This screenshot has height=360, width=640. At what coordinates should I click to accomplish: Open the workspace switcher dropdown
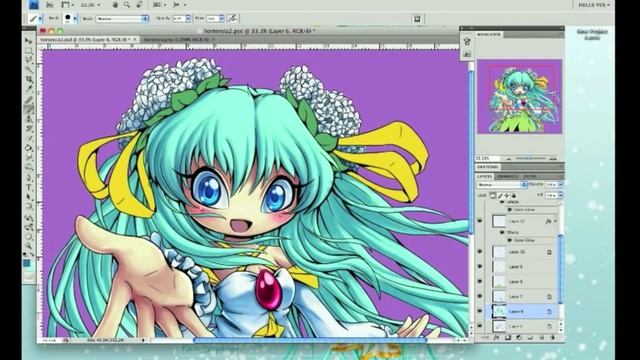click(x=594, y=5)
